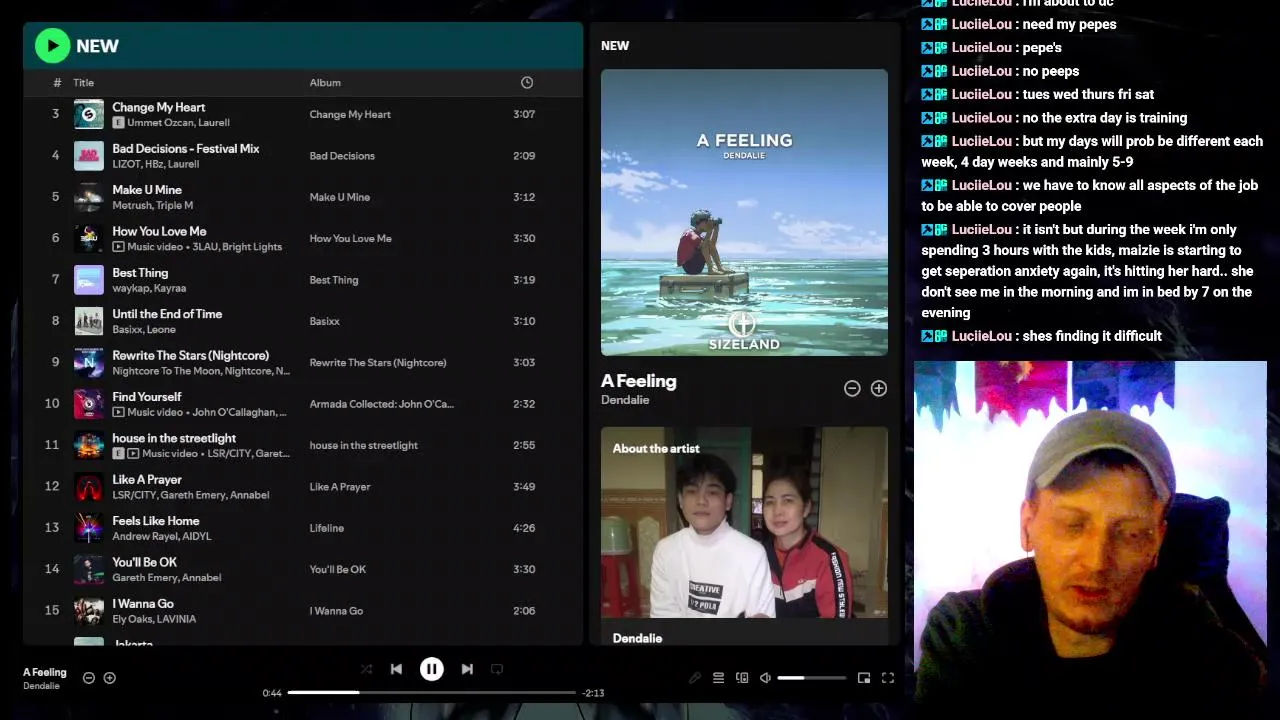The image size is (1280, 720).
Task: Click Rewrite The Stars cover thumbnail
Action: [x=89, y=363]
